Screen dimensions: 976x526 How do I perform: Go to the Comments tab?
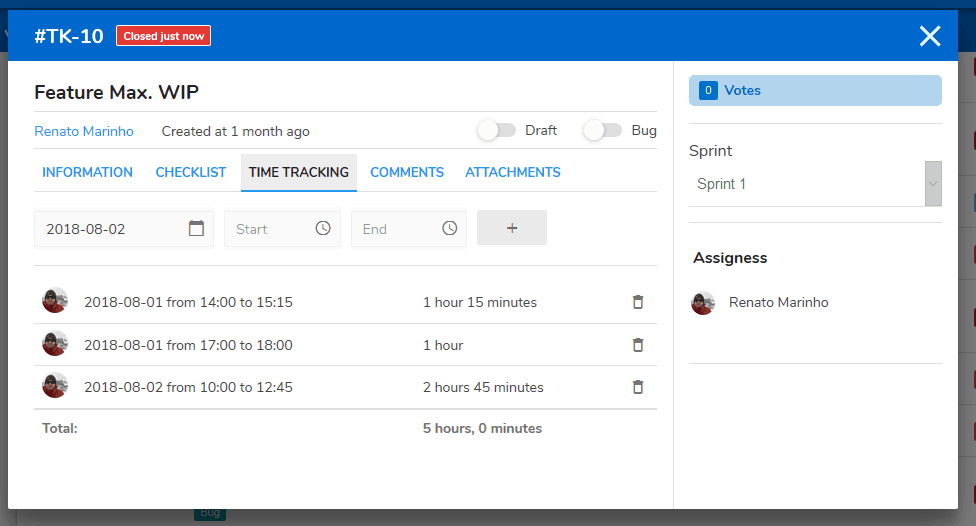point(407,173)
